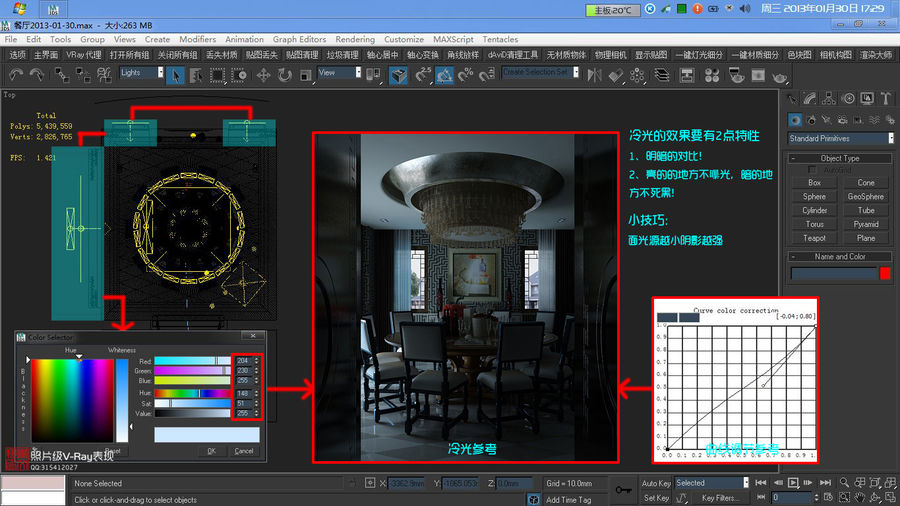Viewport: 900px width, 506px height.
Task: Choose the Select Object arrow tool
Action: [175, 75]
